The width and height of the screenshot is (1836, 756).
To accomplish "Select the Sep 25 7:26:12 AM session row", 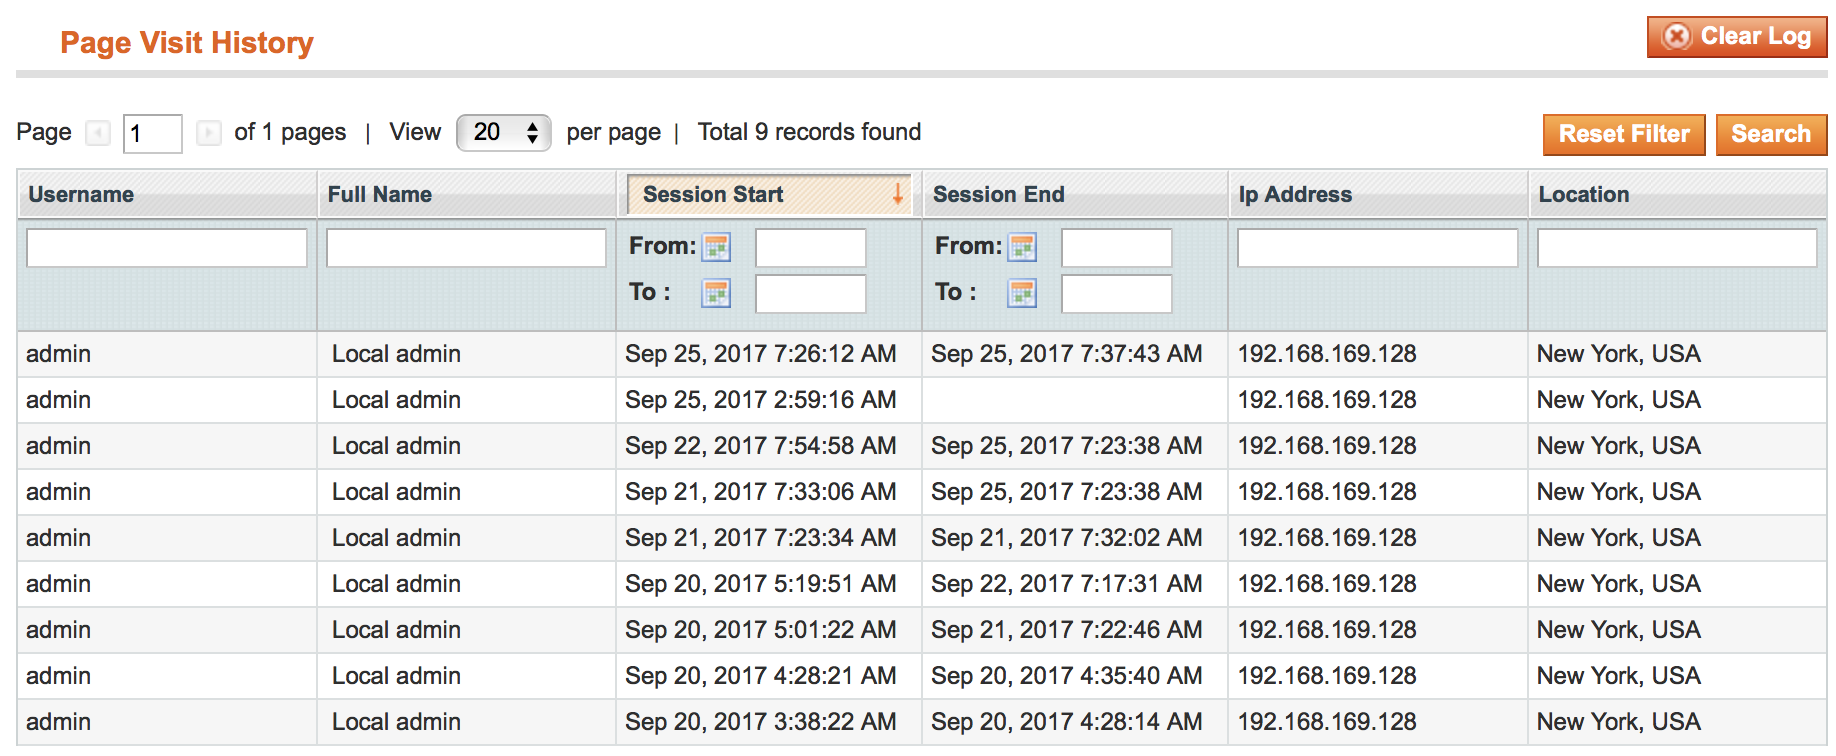I will (760, 354).
